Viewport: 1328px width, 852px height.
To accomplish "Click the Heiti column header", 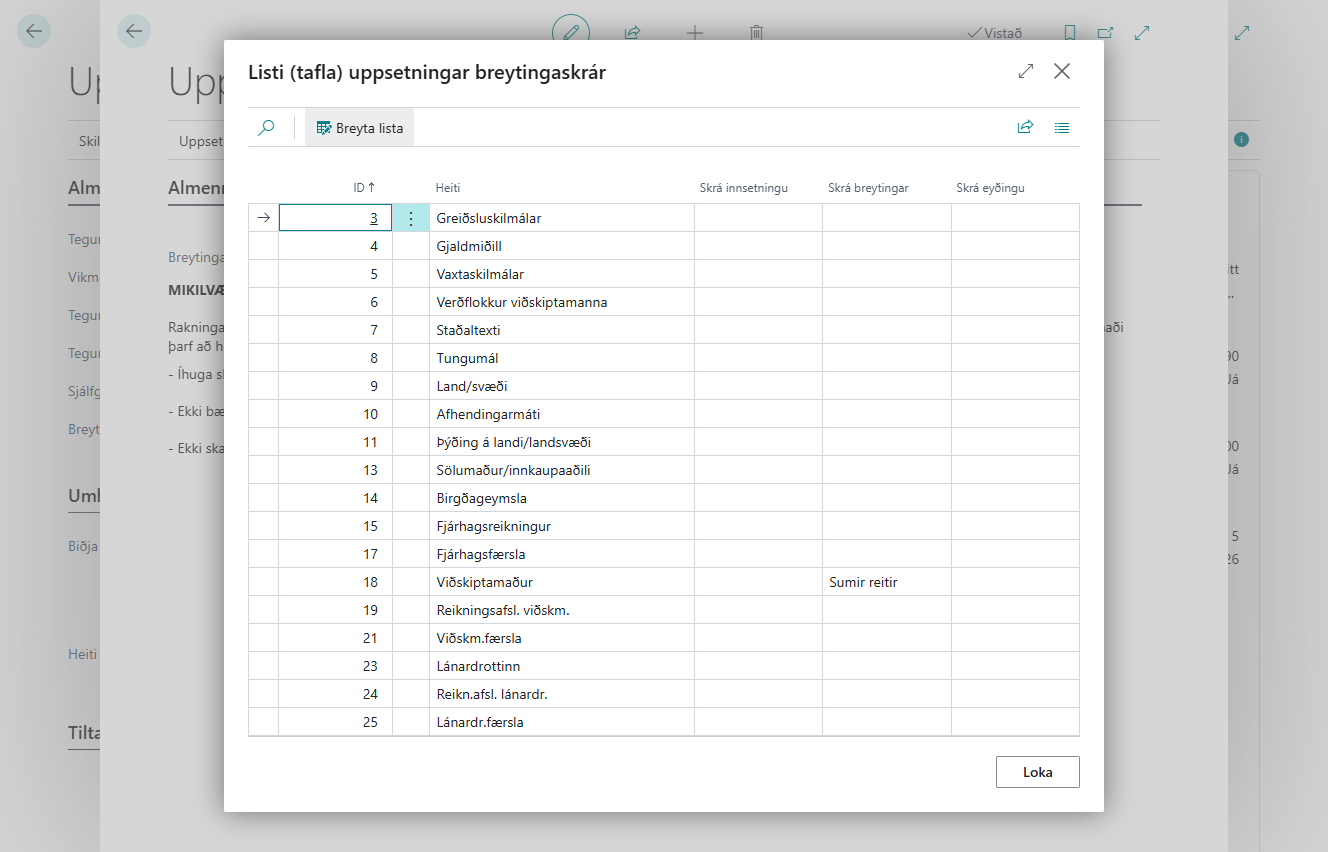I will pos(448,187).
